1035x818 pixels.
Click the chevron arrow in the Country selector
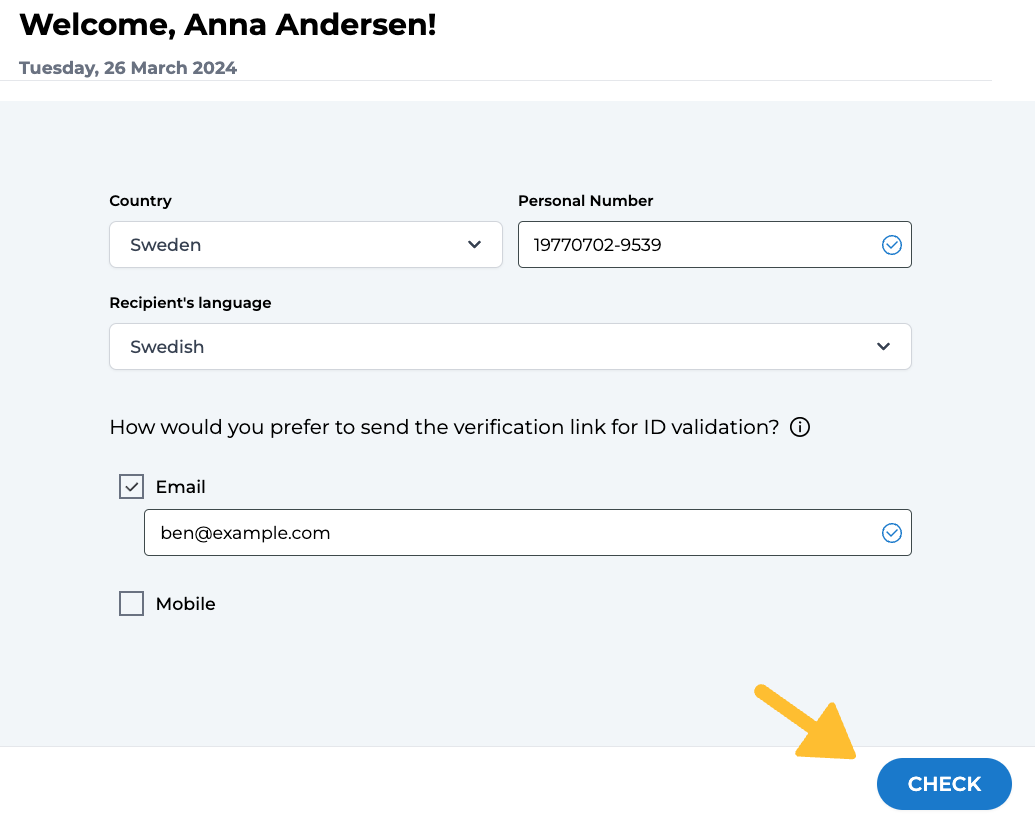(x=475, y=245)
